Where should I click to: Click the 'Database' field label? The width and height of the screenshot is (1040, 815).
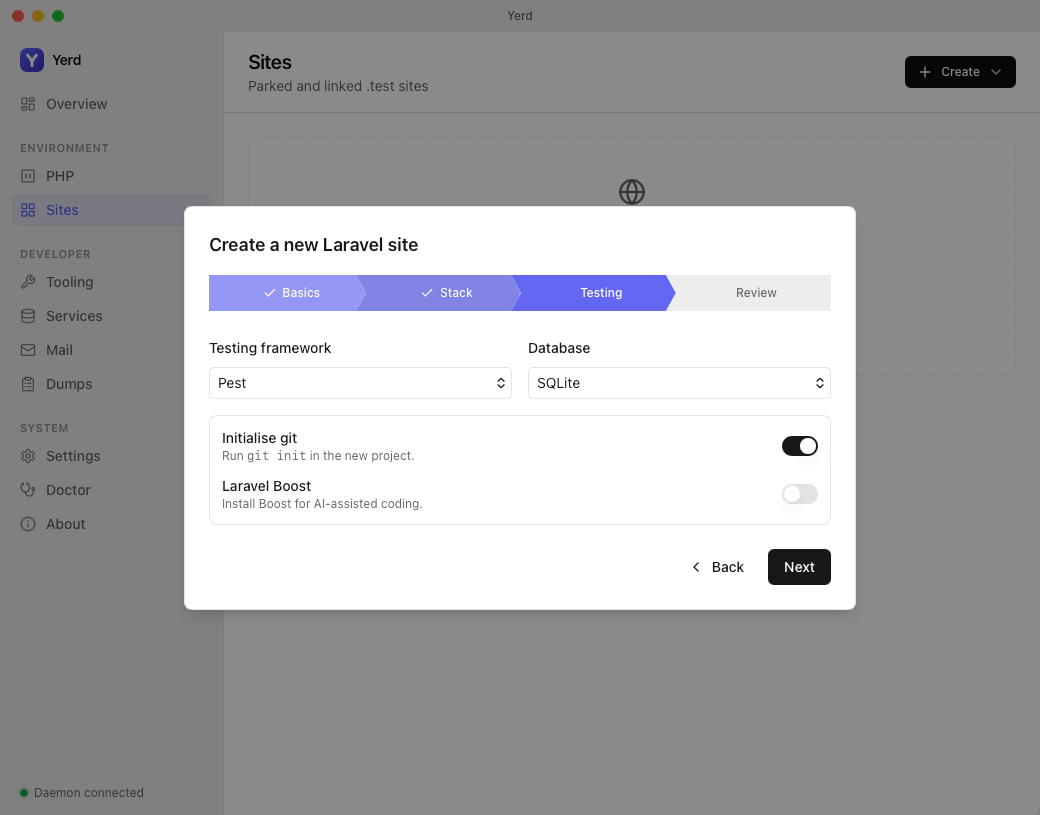tap(559, 348)
